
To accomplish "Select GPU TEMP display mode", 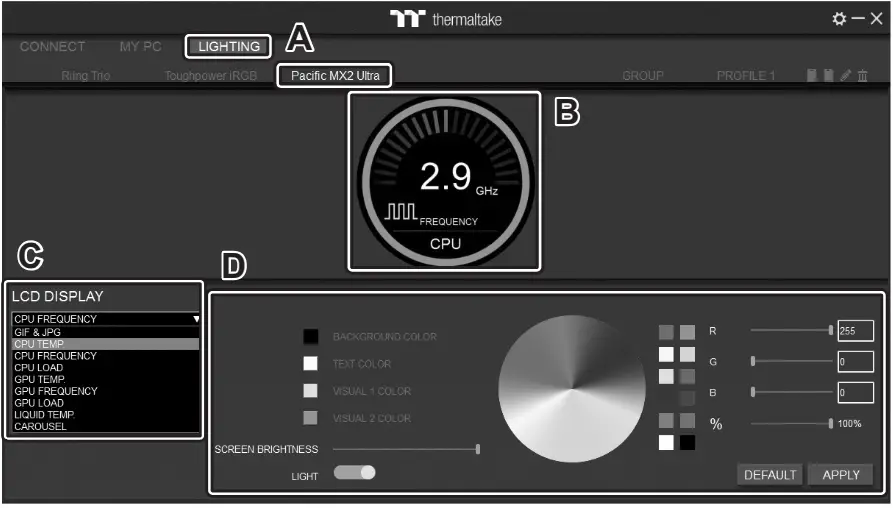I will pyautogui.click(x=106, y=379).
